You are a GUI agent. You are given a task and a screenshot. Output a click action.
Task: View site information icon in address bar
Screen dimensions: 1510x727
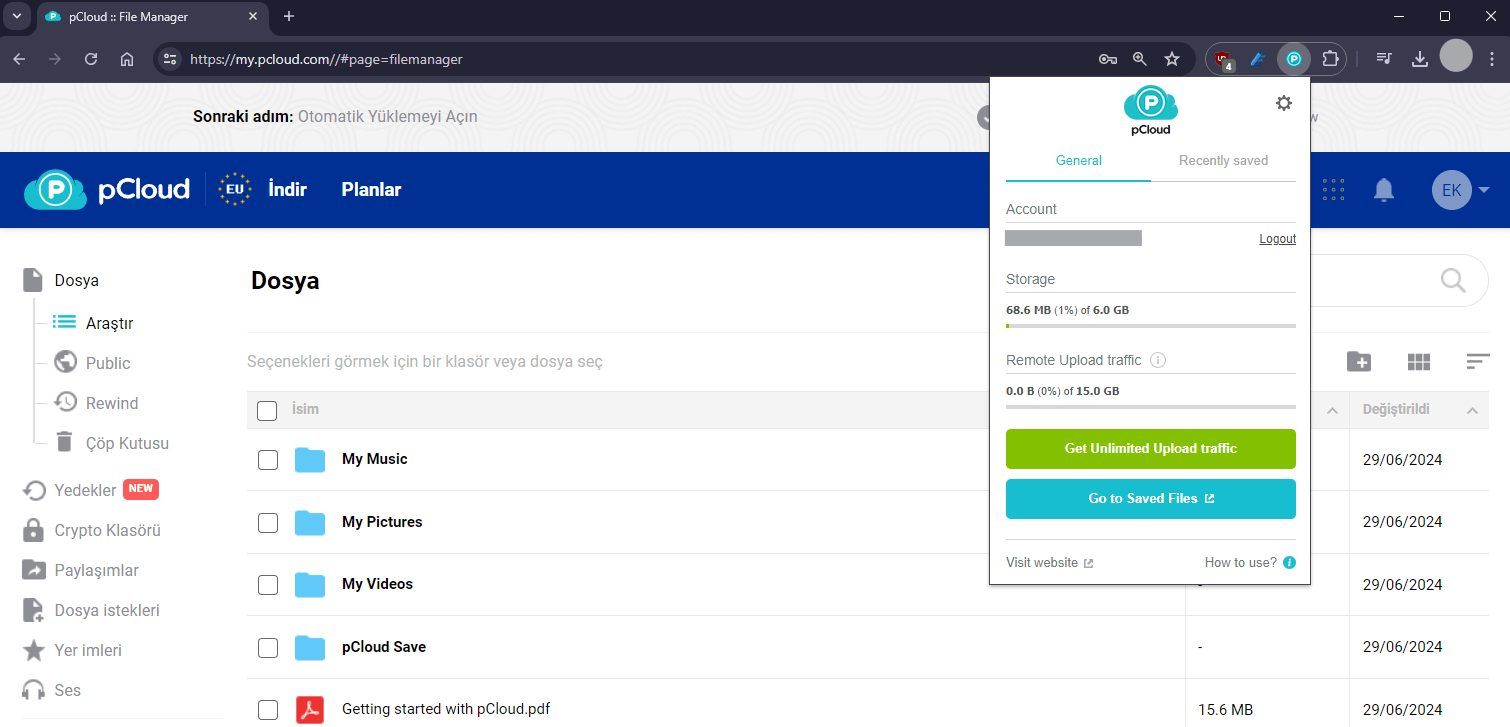click(169, 59)
